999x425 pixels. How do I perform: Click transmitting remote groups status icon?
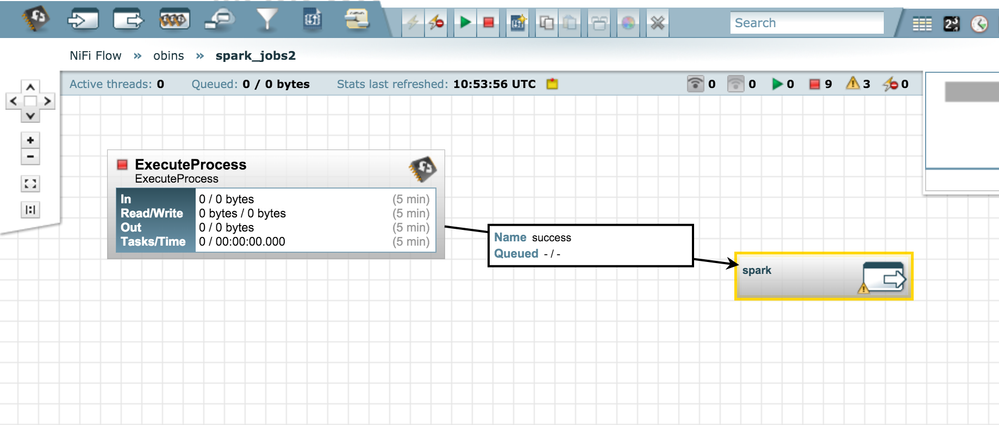(696, 83)
